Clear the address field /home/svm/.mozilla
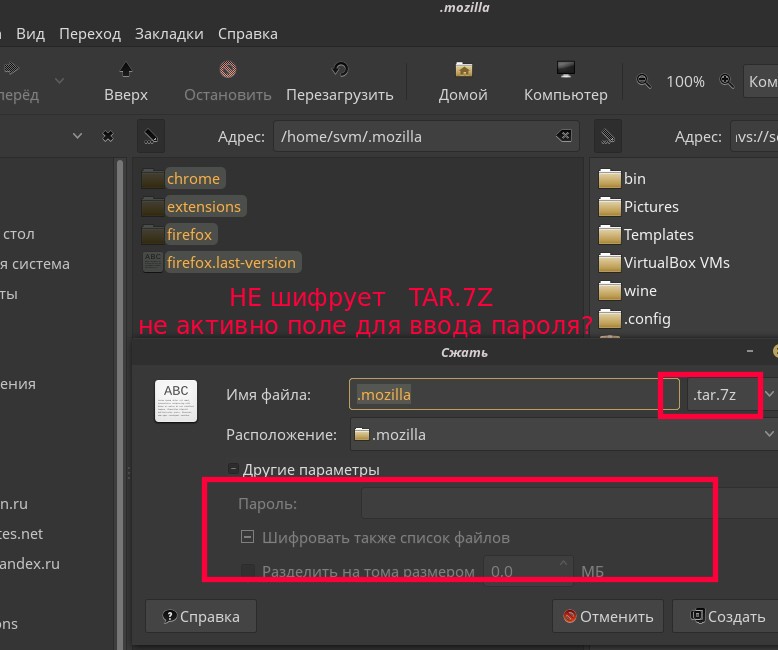The width and height of the screenshot is (778, 650). 563,136
